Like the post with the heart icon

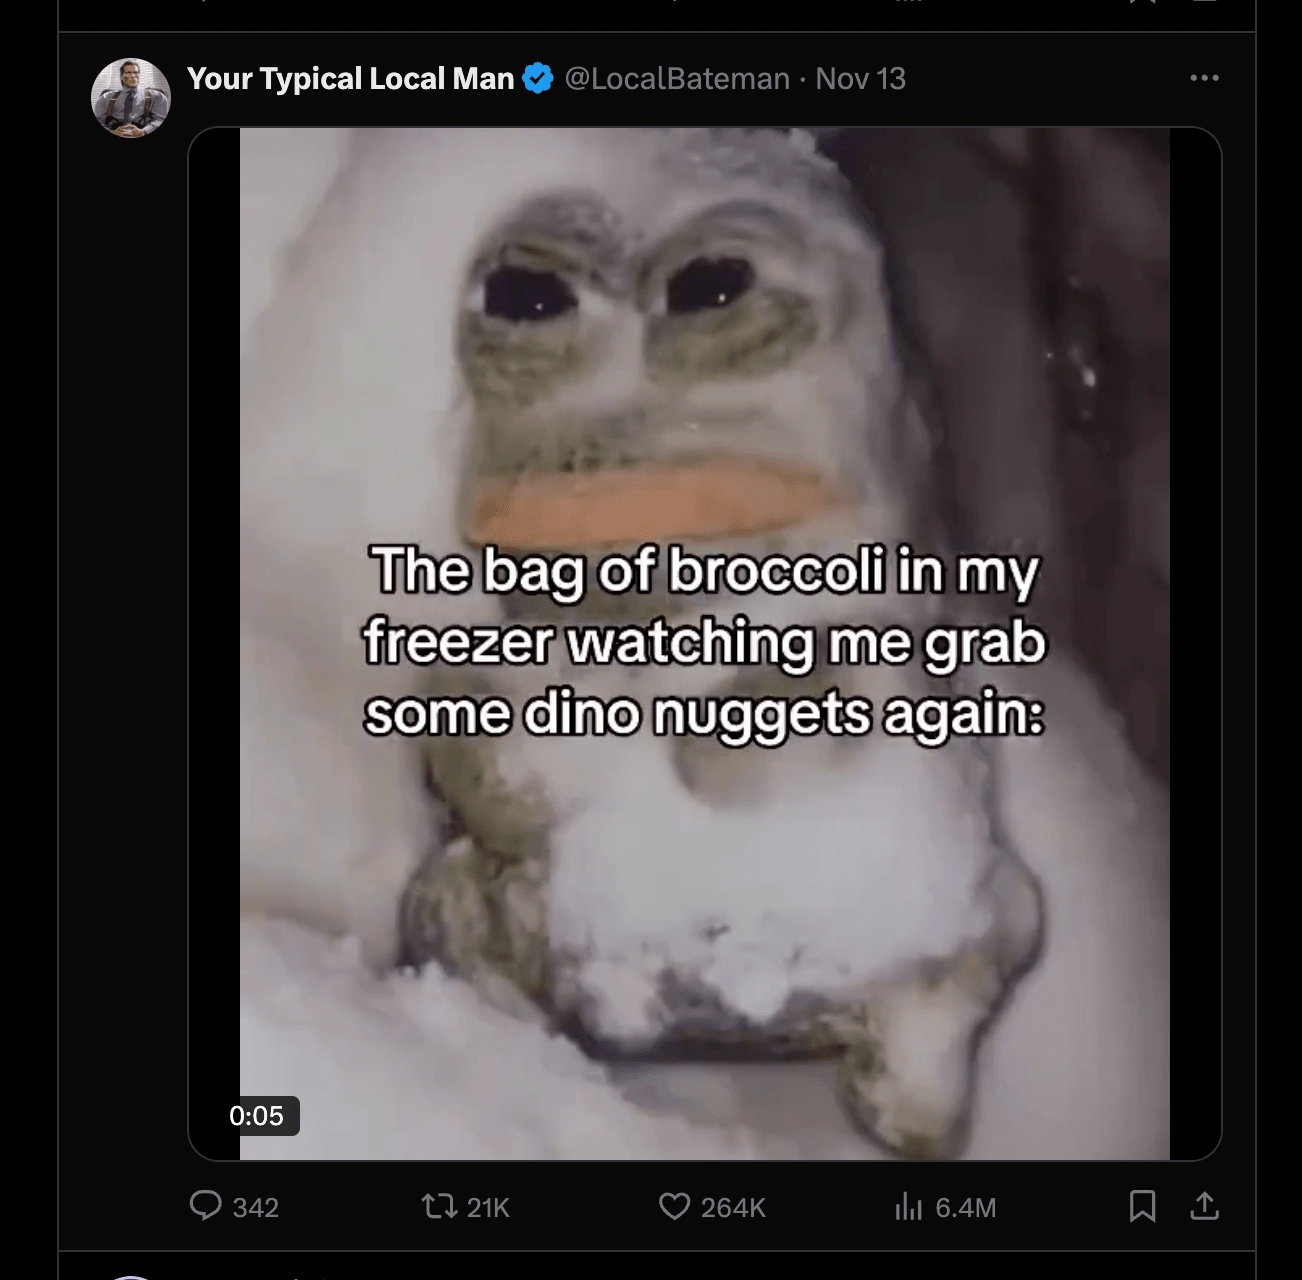pyautogui.click(x=675, y=1207)
